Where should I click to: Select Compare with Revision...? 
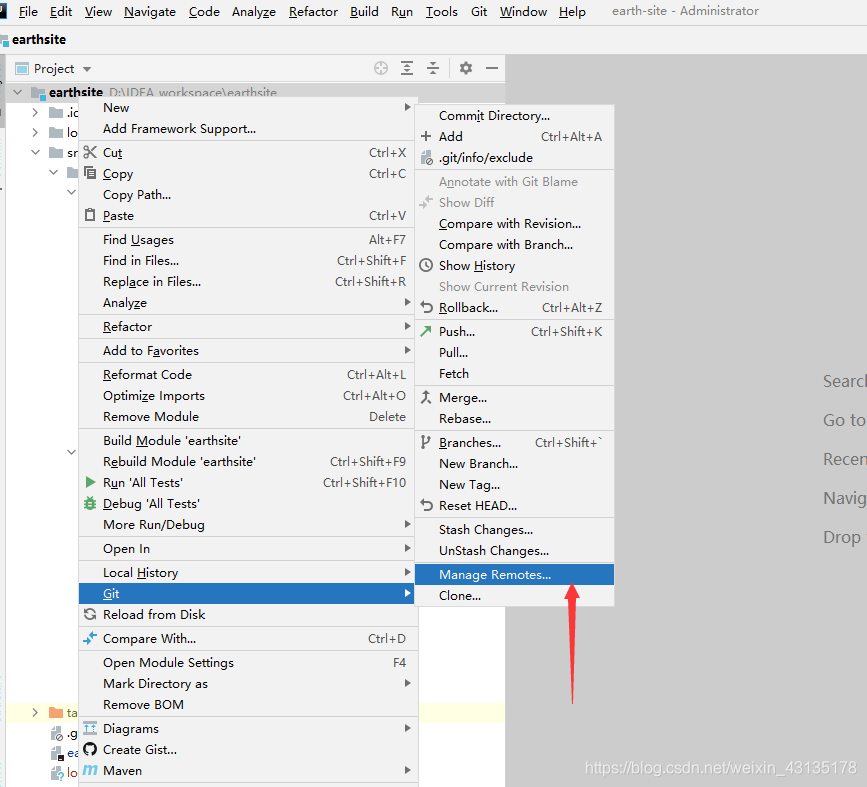(x=514, y=223)
